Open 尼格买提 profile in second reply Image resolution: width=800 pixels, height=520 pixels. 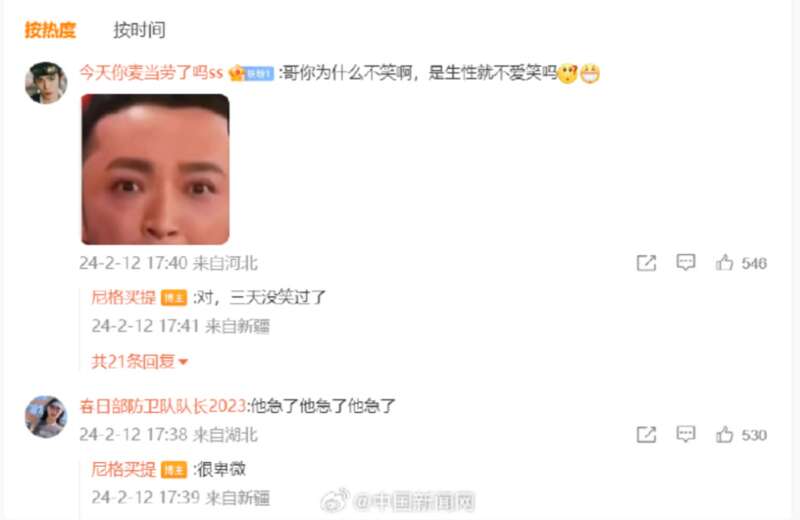(x=123, y=469)
